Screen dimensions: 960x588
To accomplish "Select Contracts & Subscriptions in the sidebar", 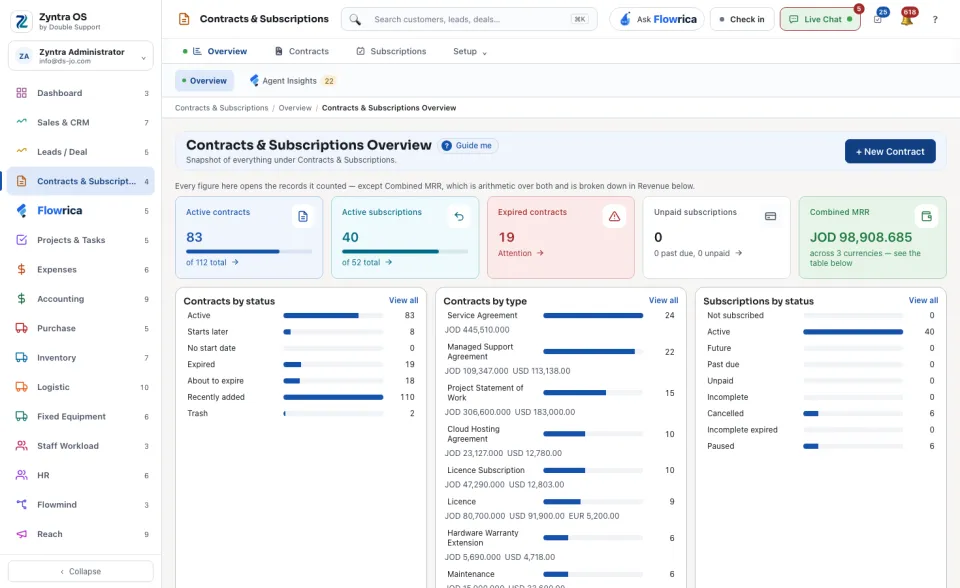I will tap(81, 181).
